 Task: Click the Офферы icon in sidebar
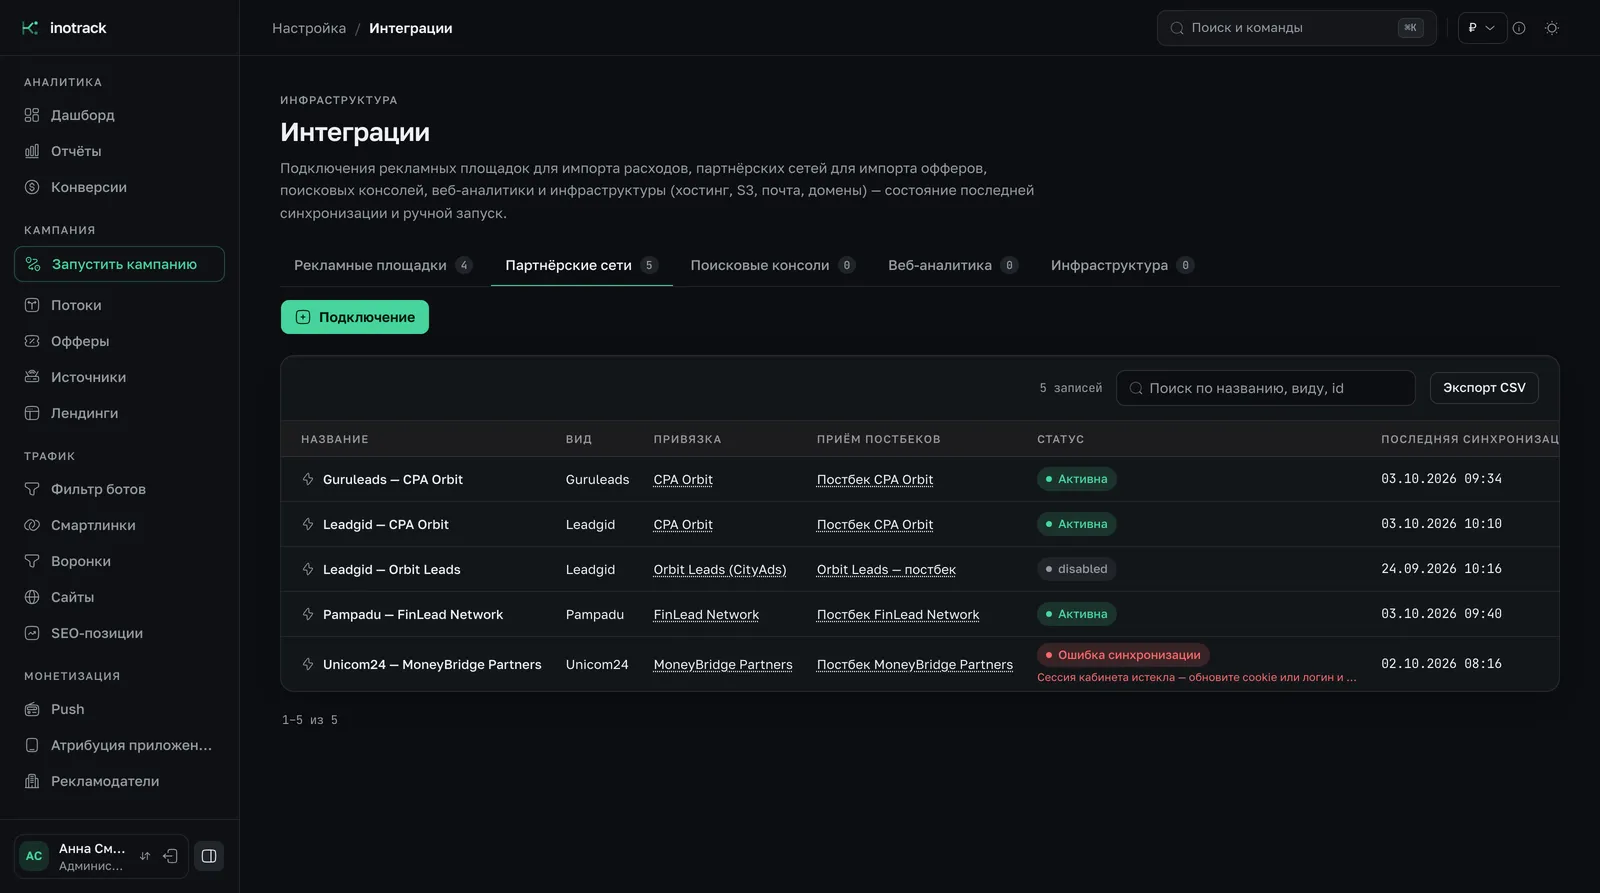tap(32, 341)
